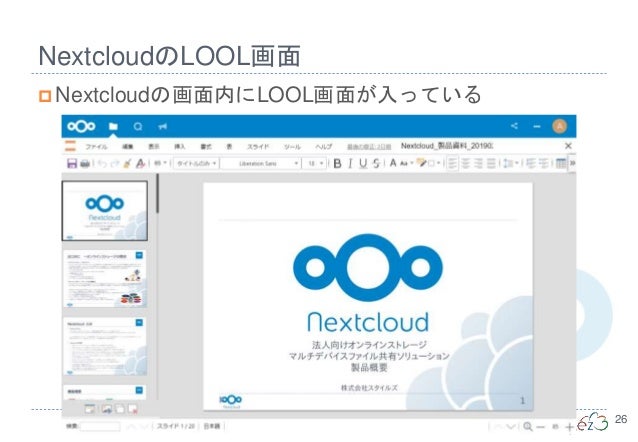Open the ヘルプ menu
Image resolution: width=638 pixels, height=442 pixels.
(x=323, y=147)
